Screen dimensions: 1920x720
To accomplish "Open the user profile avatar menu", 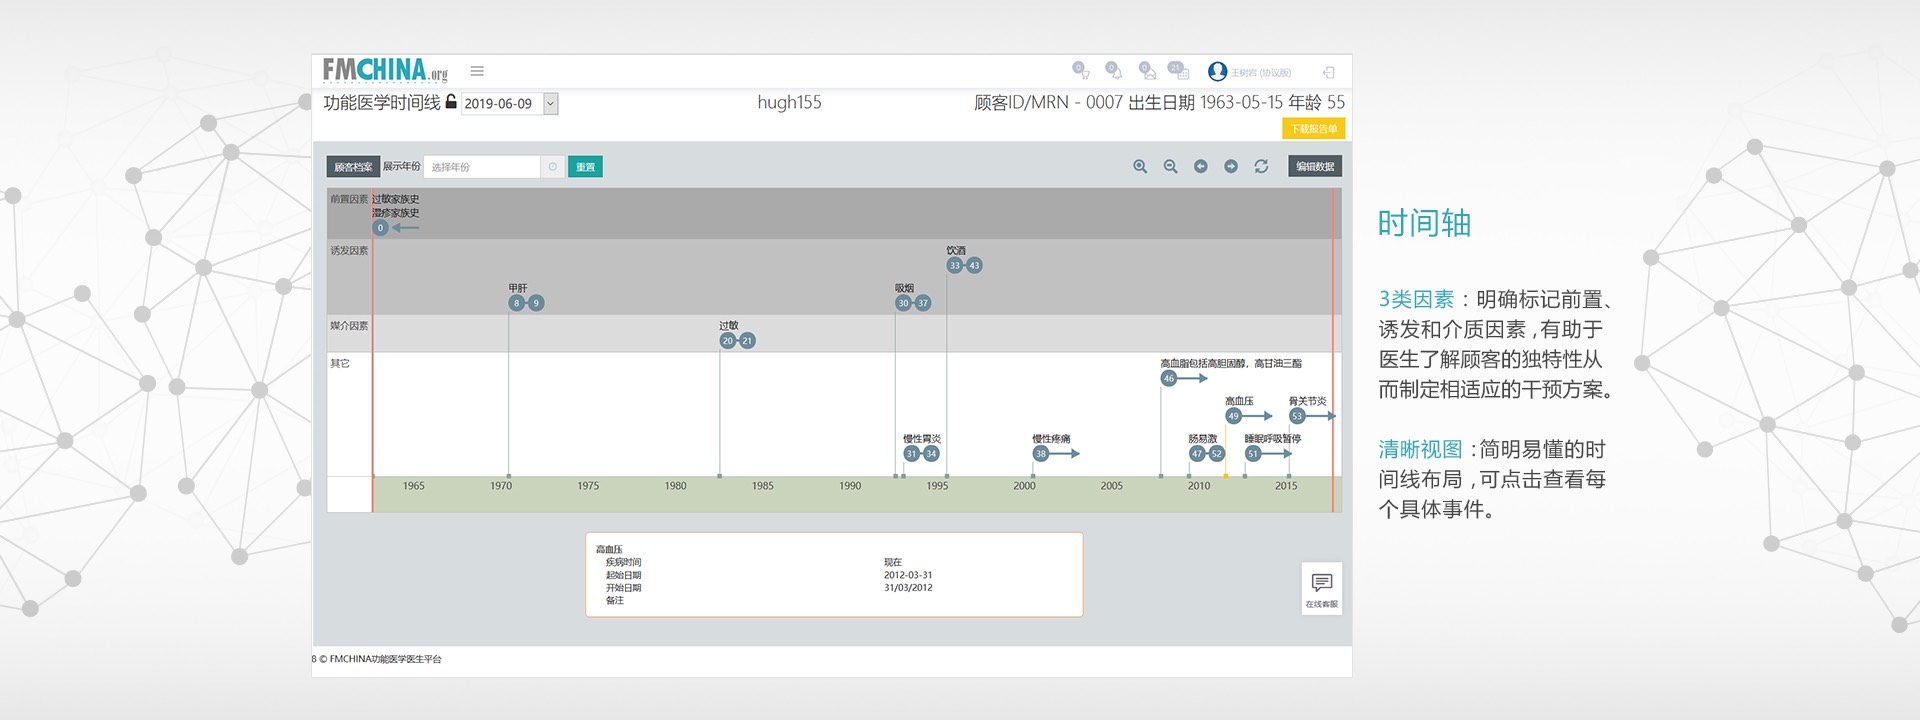I will [1217, 71].
